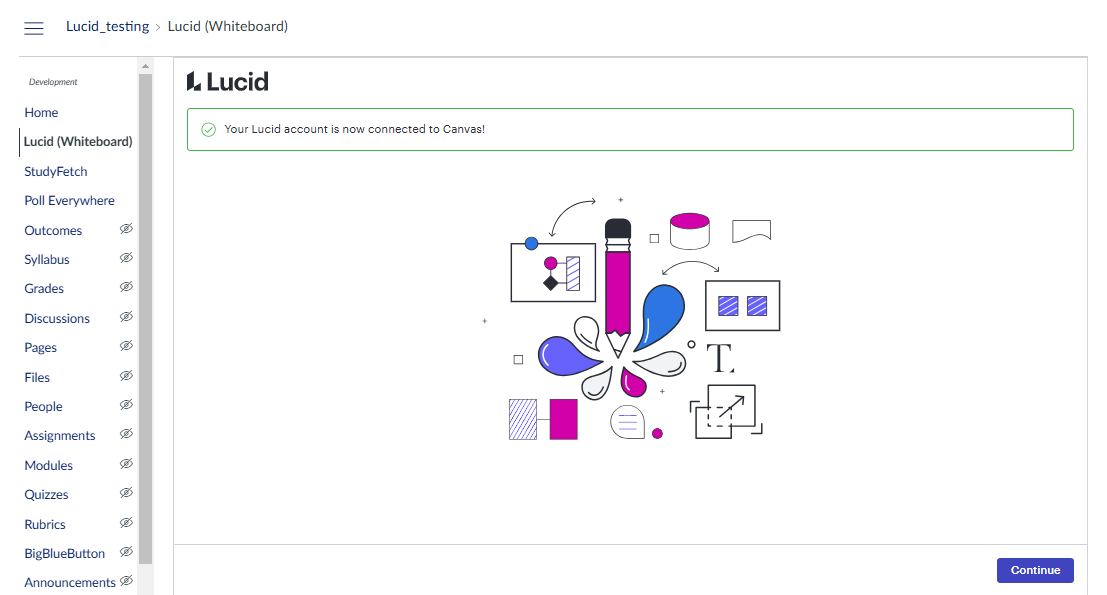Click the hidden eye icon beside BigBlueButton

[x=126, y=552]
